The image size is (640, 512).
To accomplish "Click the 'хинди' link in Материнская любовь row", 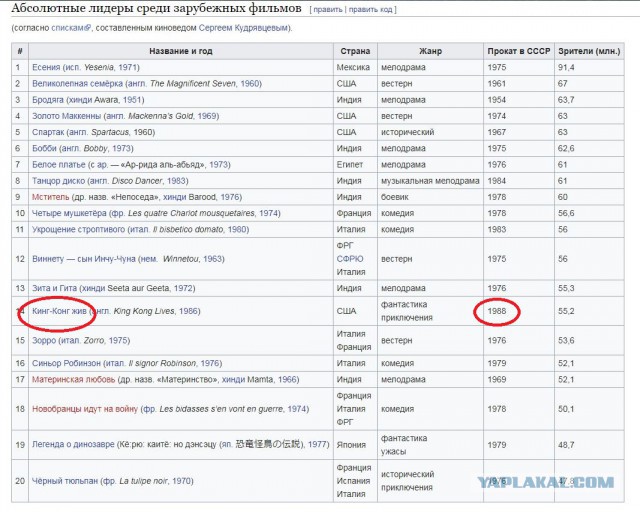I will tap(233, 380).
